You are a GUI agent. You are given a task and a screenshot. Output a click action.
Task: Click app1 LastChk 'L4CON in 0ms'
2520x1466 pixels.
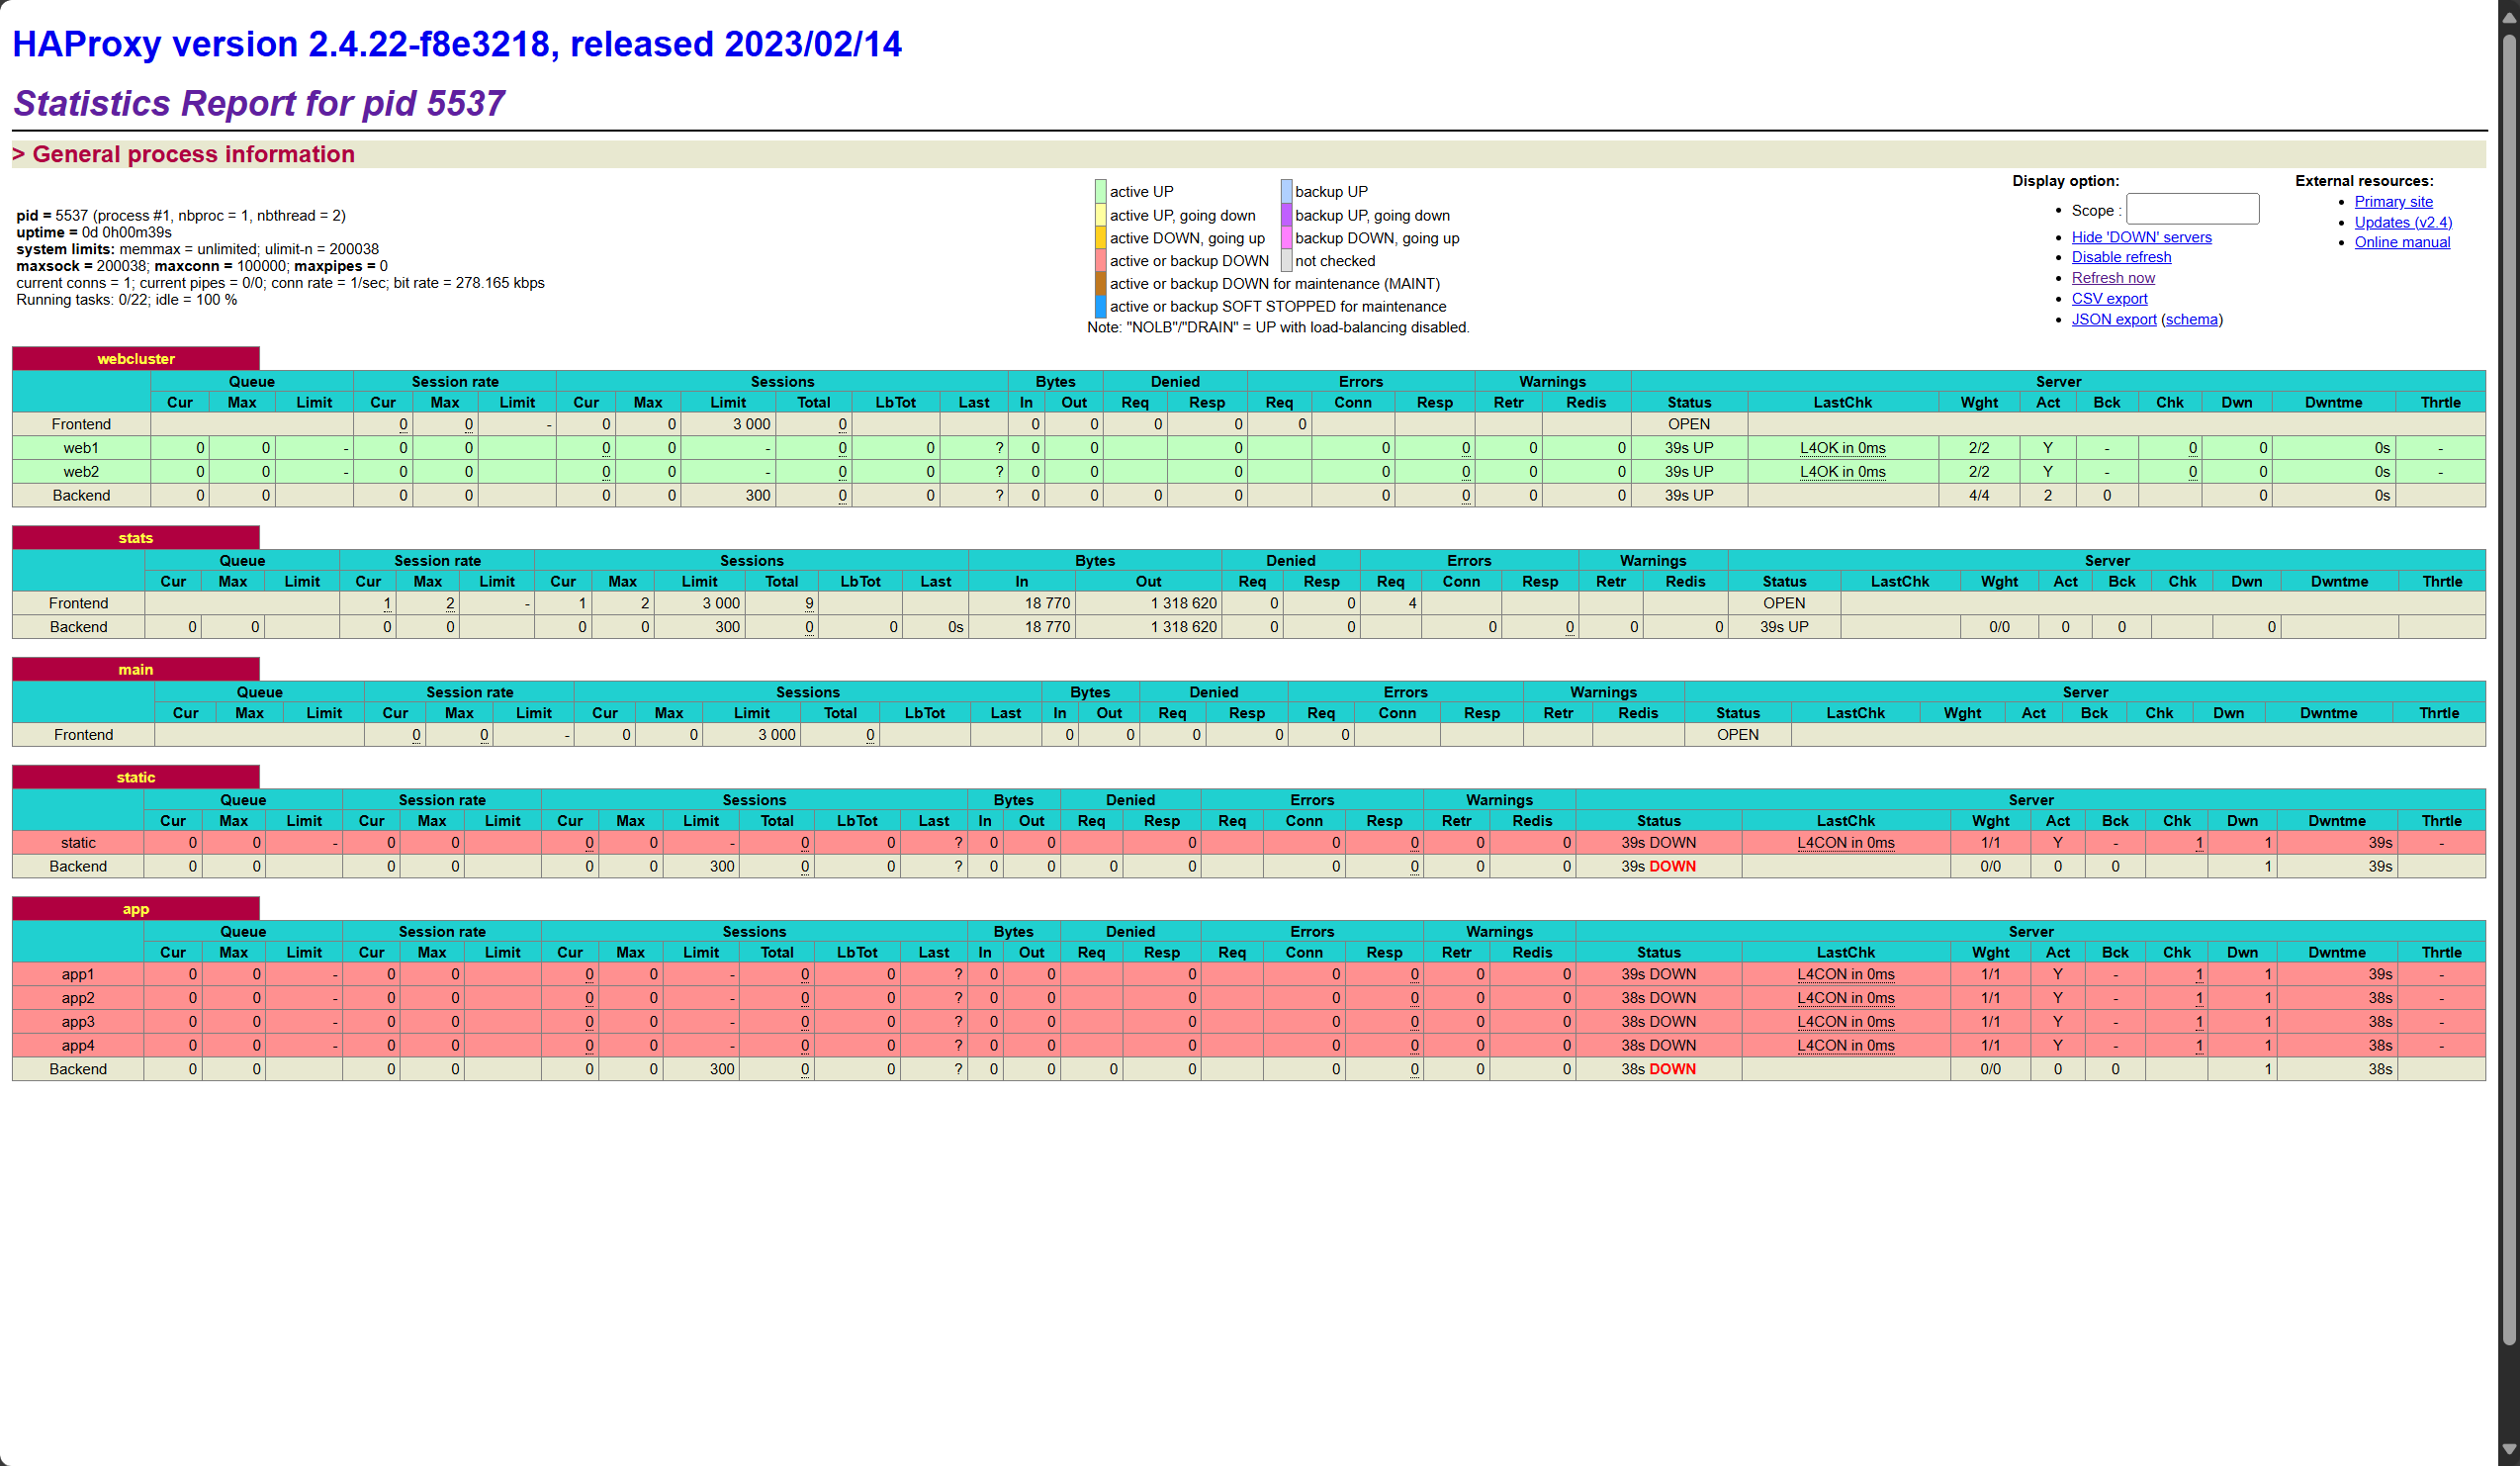(x=1845, y=974)
